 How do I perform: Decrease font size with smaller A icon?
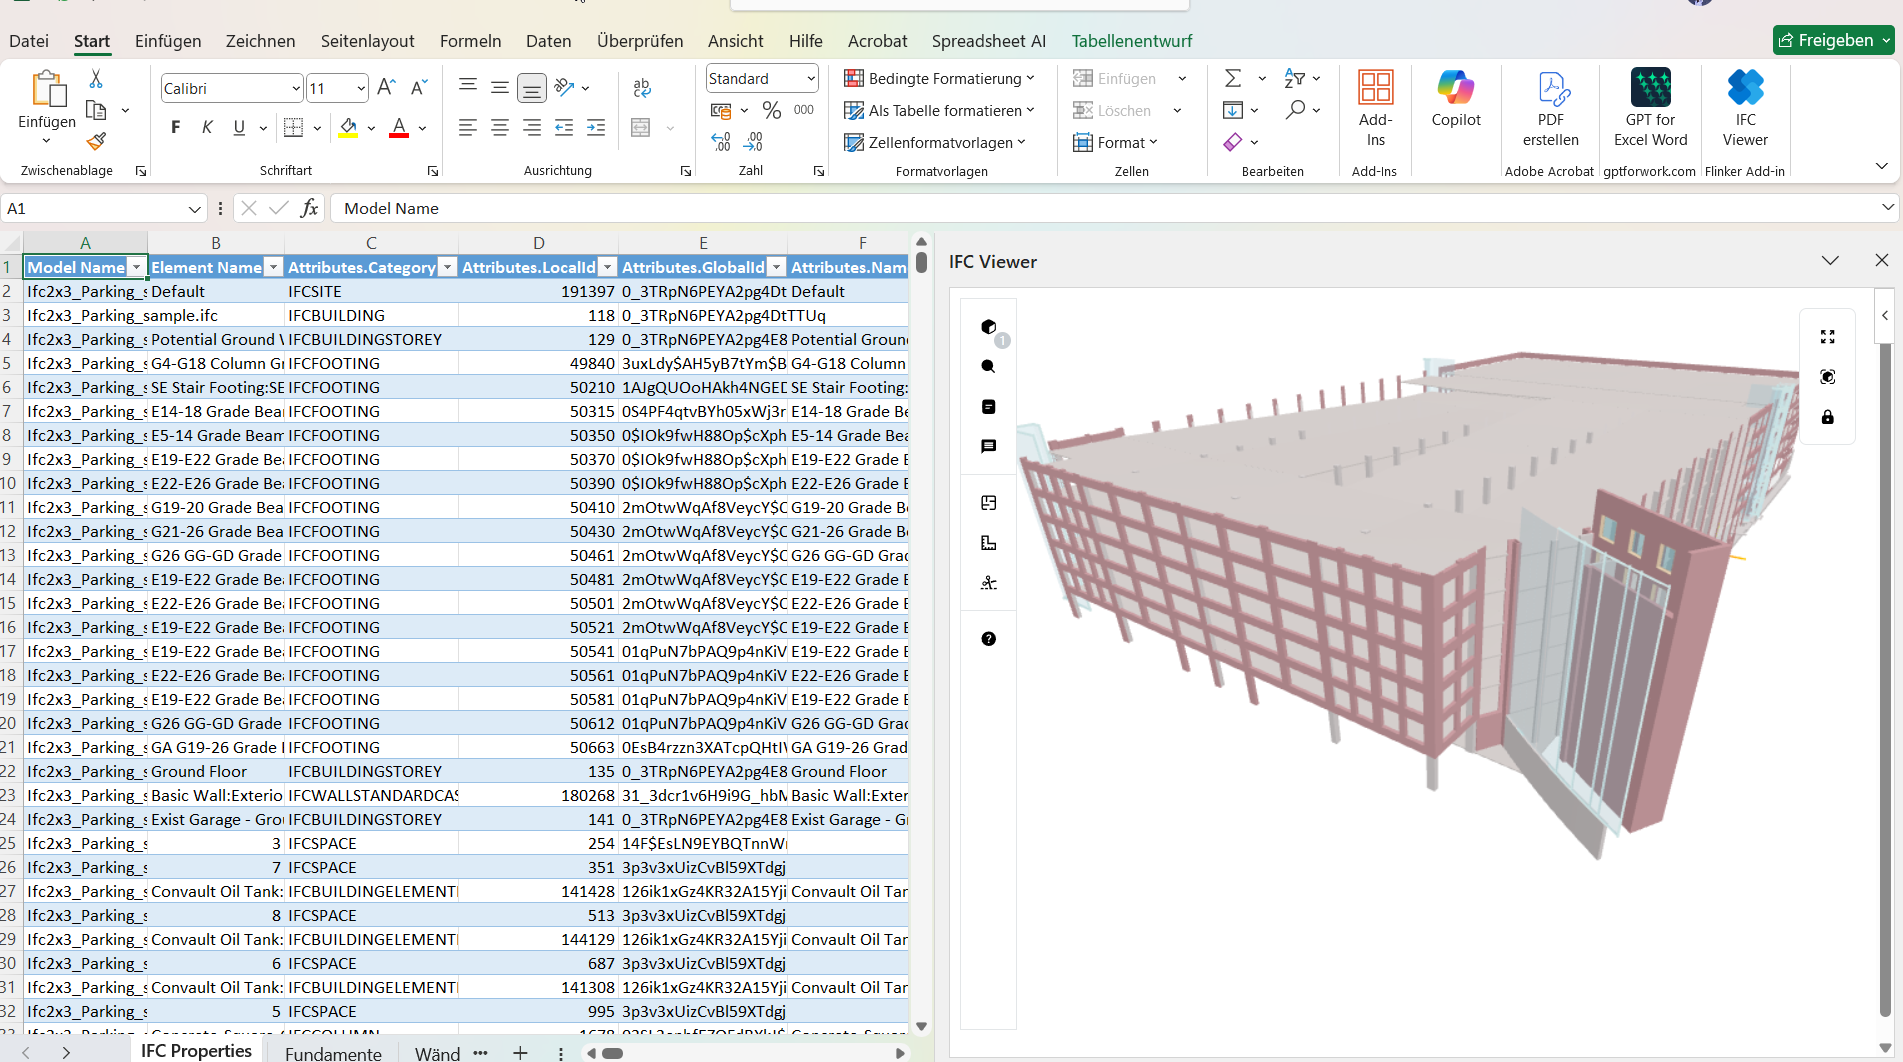[x=419, y=88]
